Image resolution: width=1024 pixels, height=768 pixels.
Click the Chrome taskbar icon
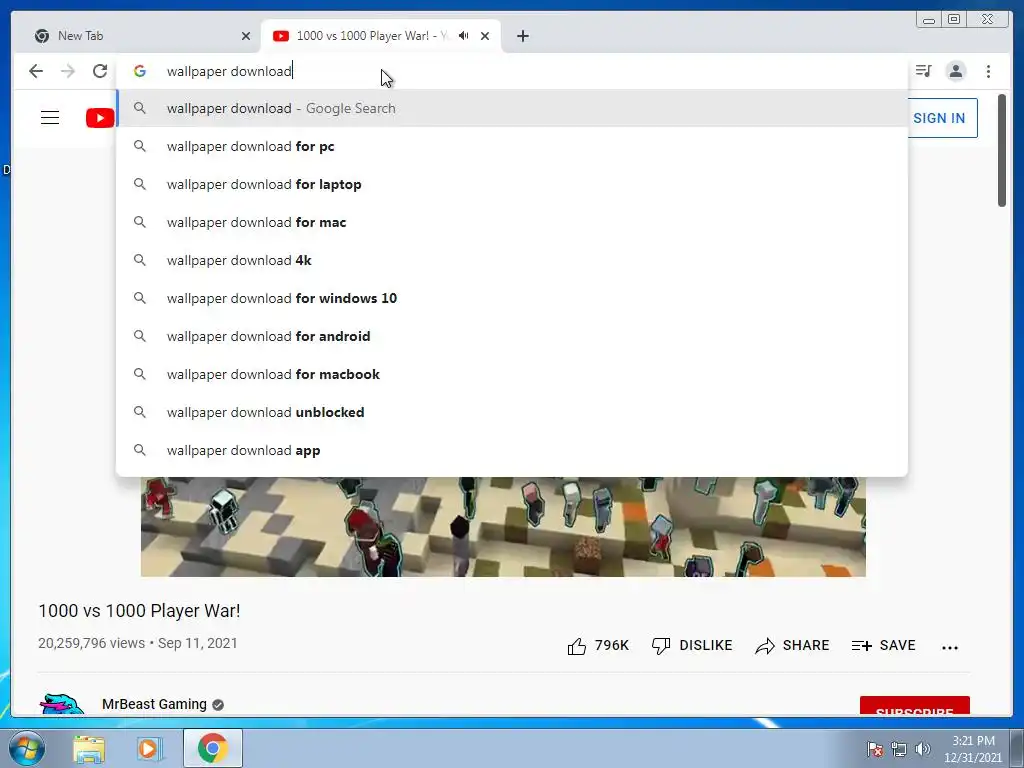212,748
